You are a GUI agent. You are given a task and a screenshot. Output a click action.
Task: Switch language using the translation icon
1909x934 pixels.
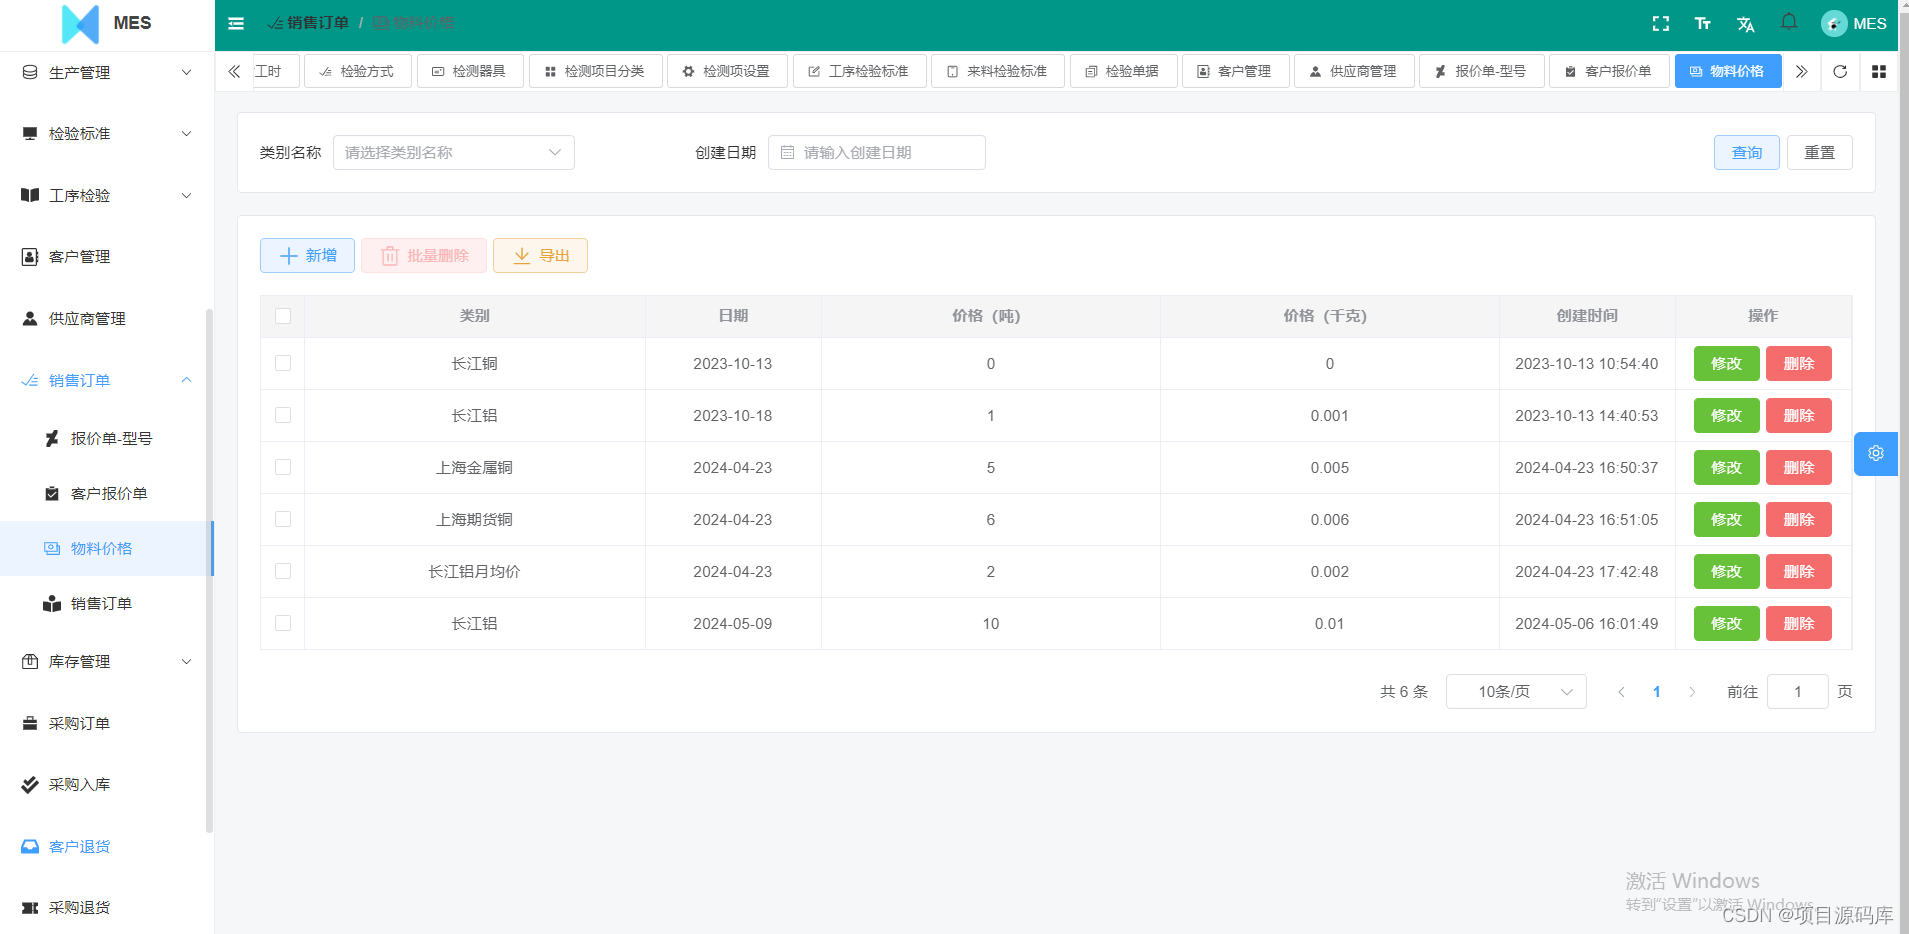pyautogui.click(x=1745, y=22)
